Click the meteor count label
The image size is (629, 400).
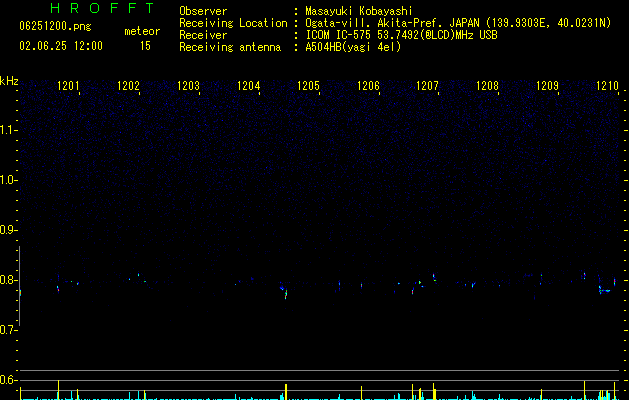coord(142,31)
